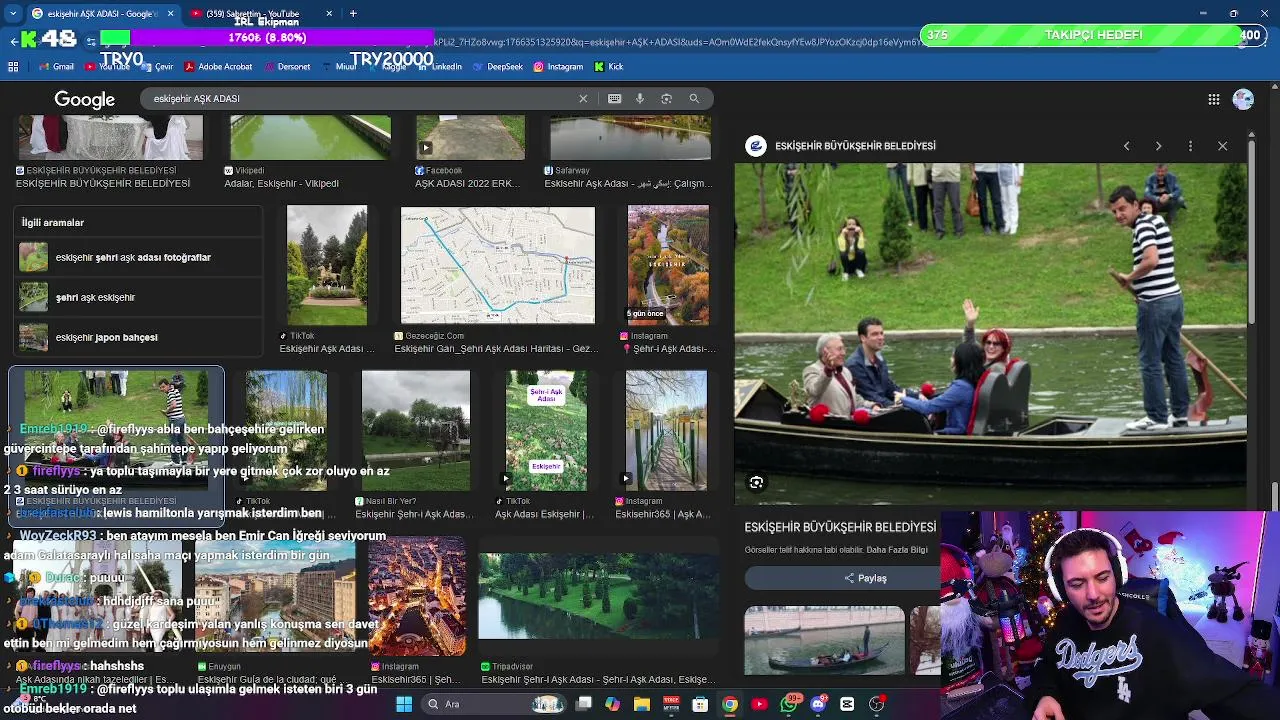Open the Tripadvisor park thumbnail result

(598, 596)
